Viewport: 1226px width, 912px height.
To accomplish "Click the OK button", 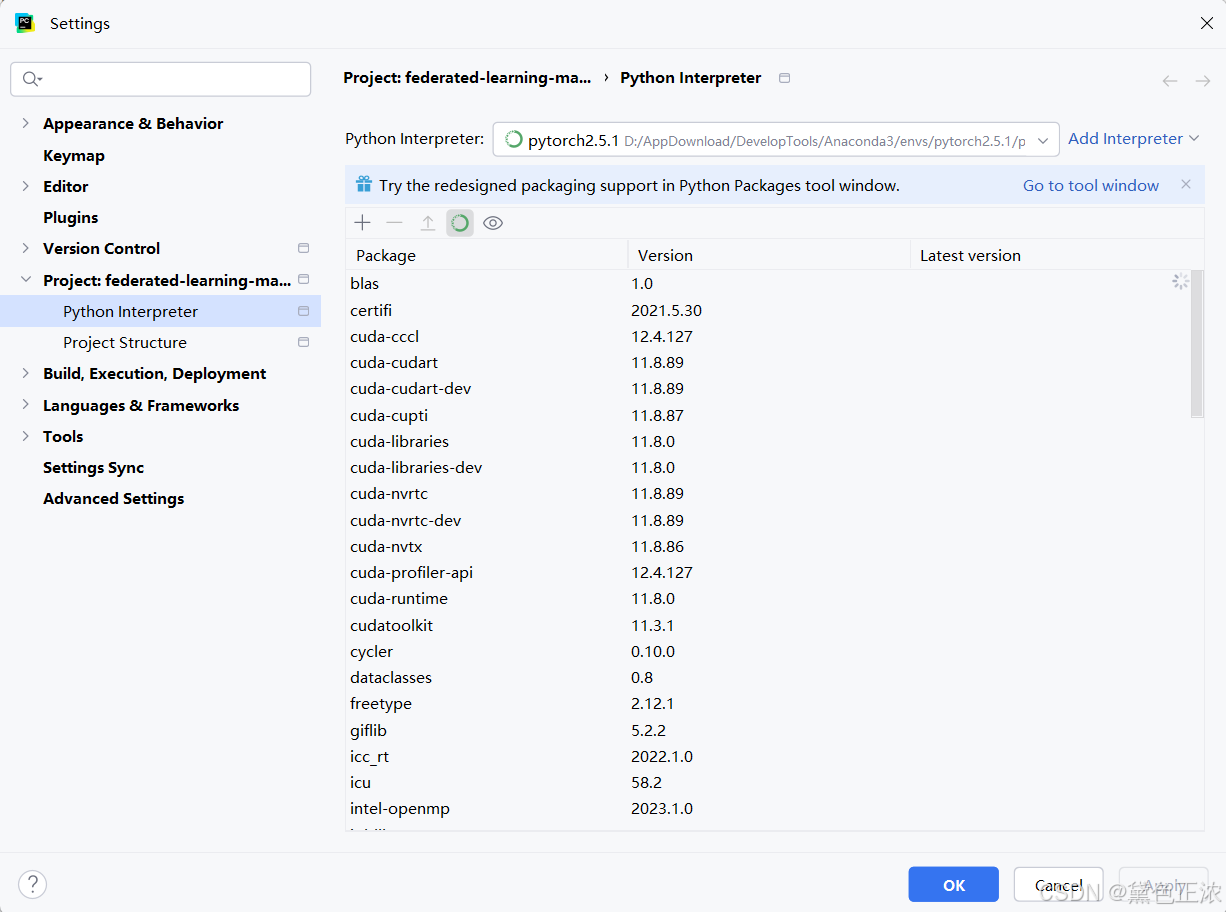I will tap(954, 885).
